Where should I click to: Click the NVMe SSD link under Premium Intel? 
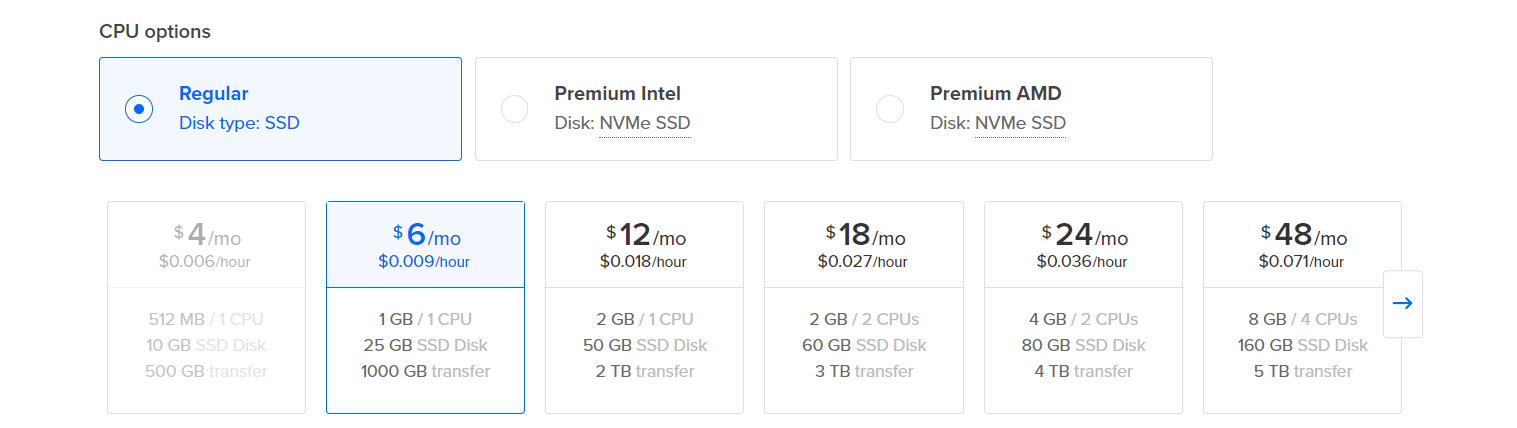(644, 124)
